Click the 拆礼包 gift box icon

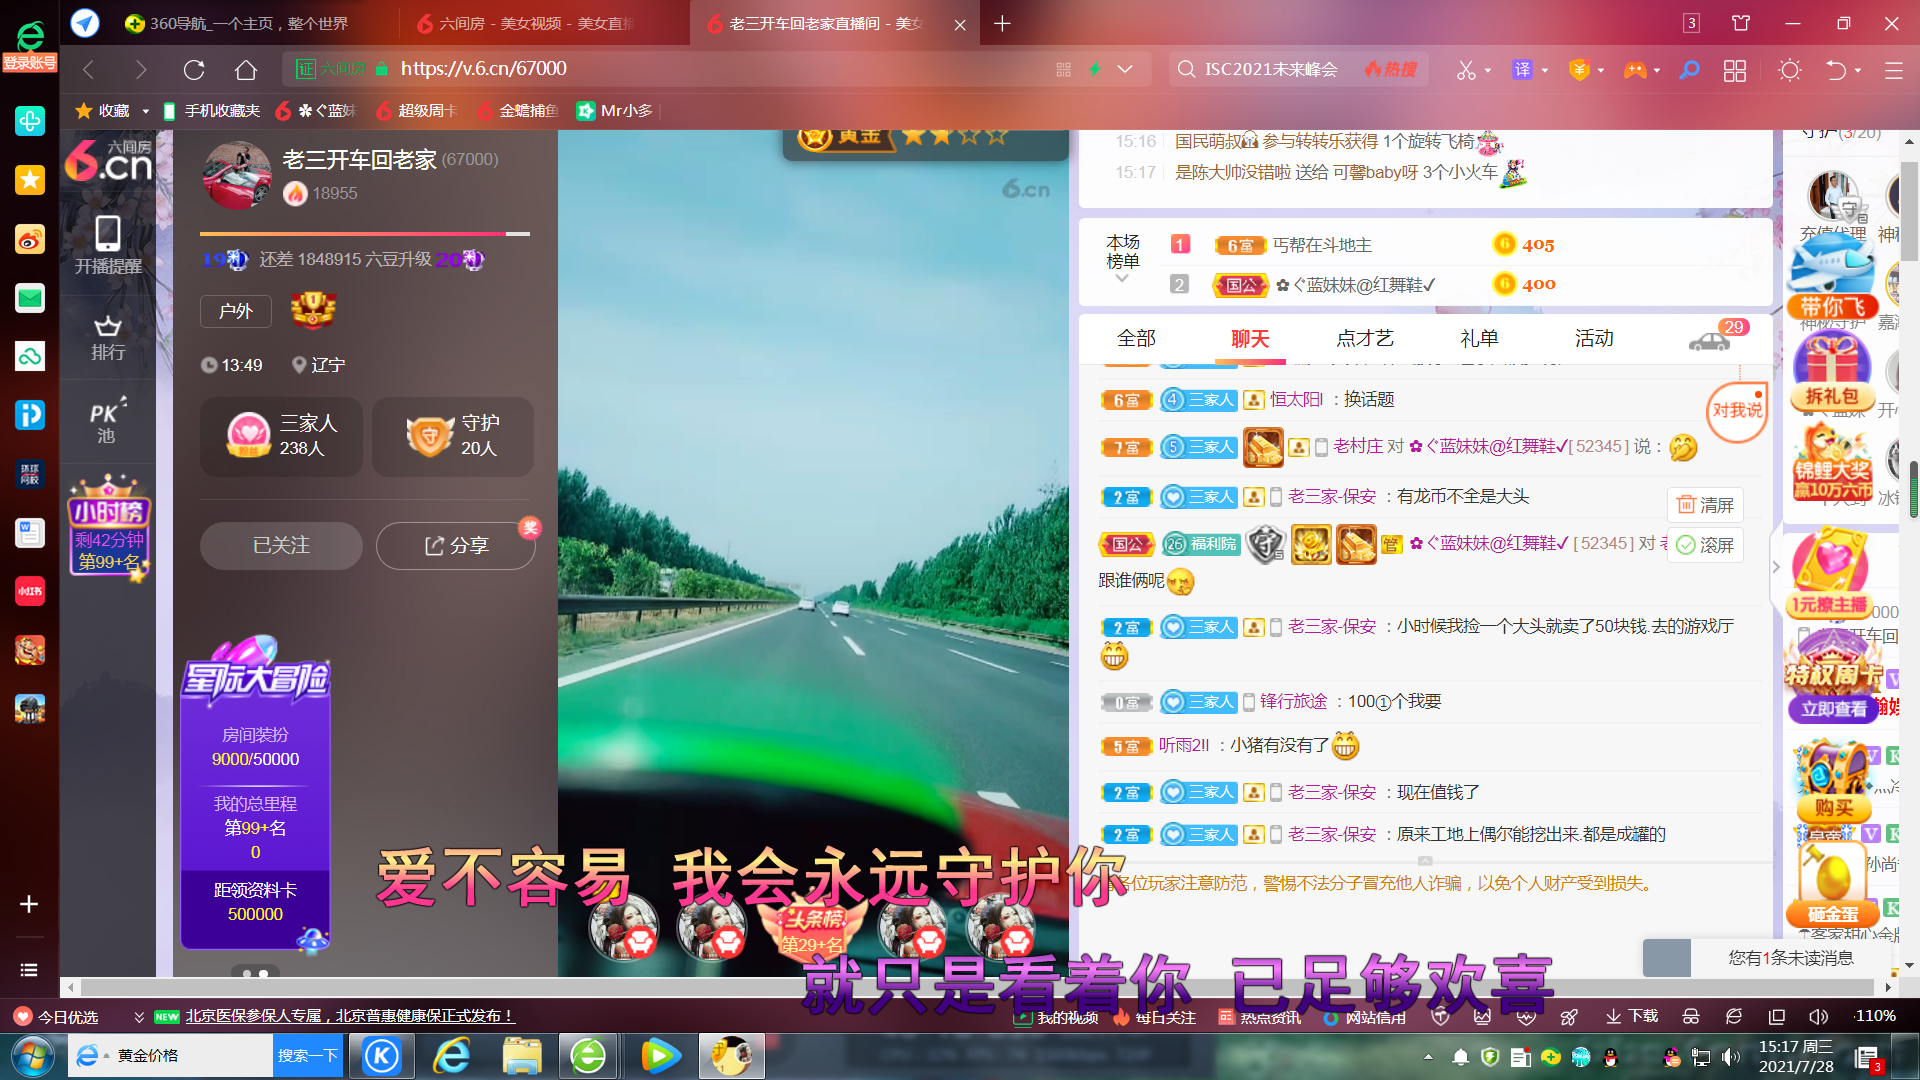point(1832,372)
